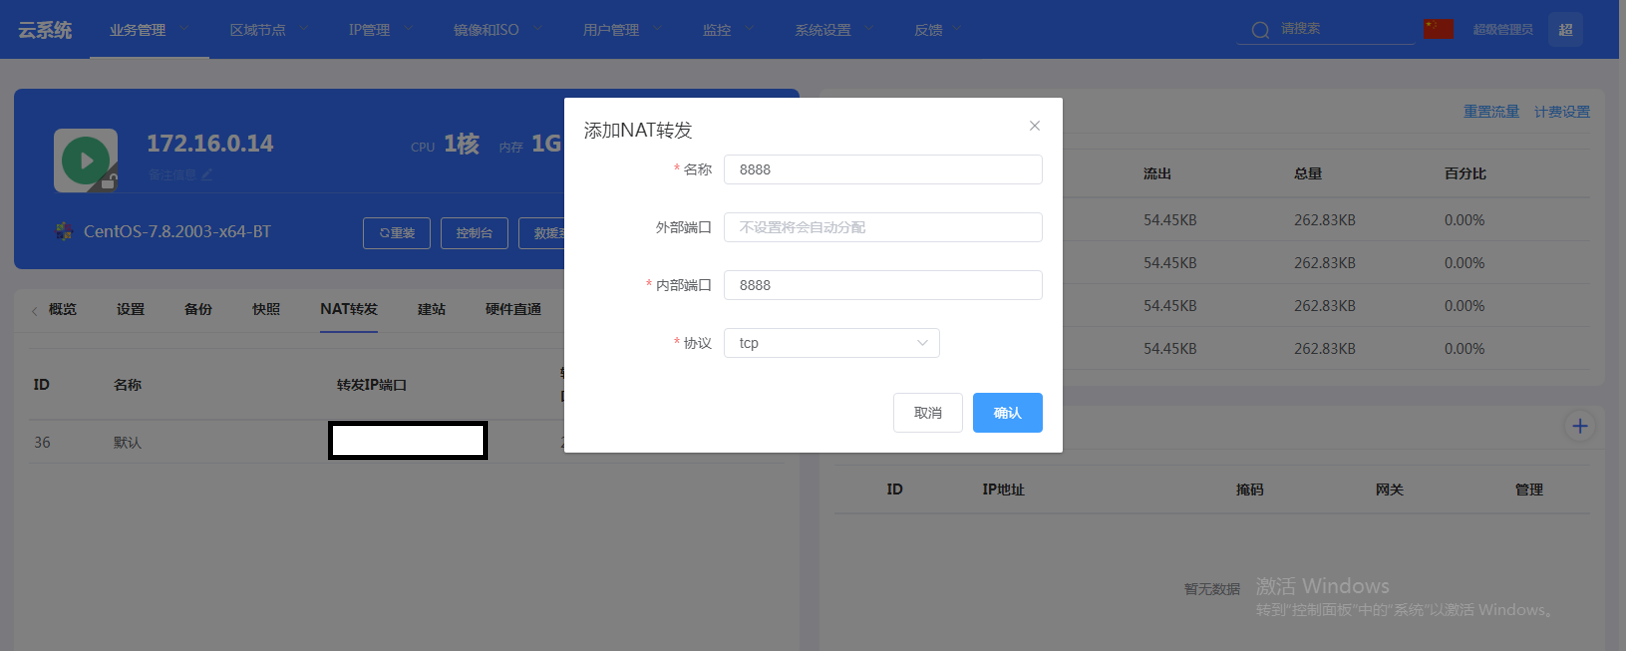Click the China flag language icon
This screenshot has width=1626, height=651.
pyautogui.click(x=1438, y=29)
